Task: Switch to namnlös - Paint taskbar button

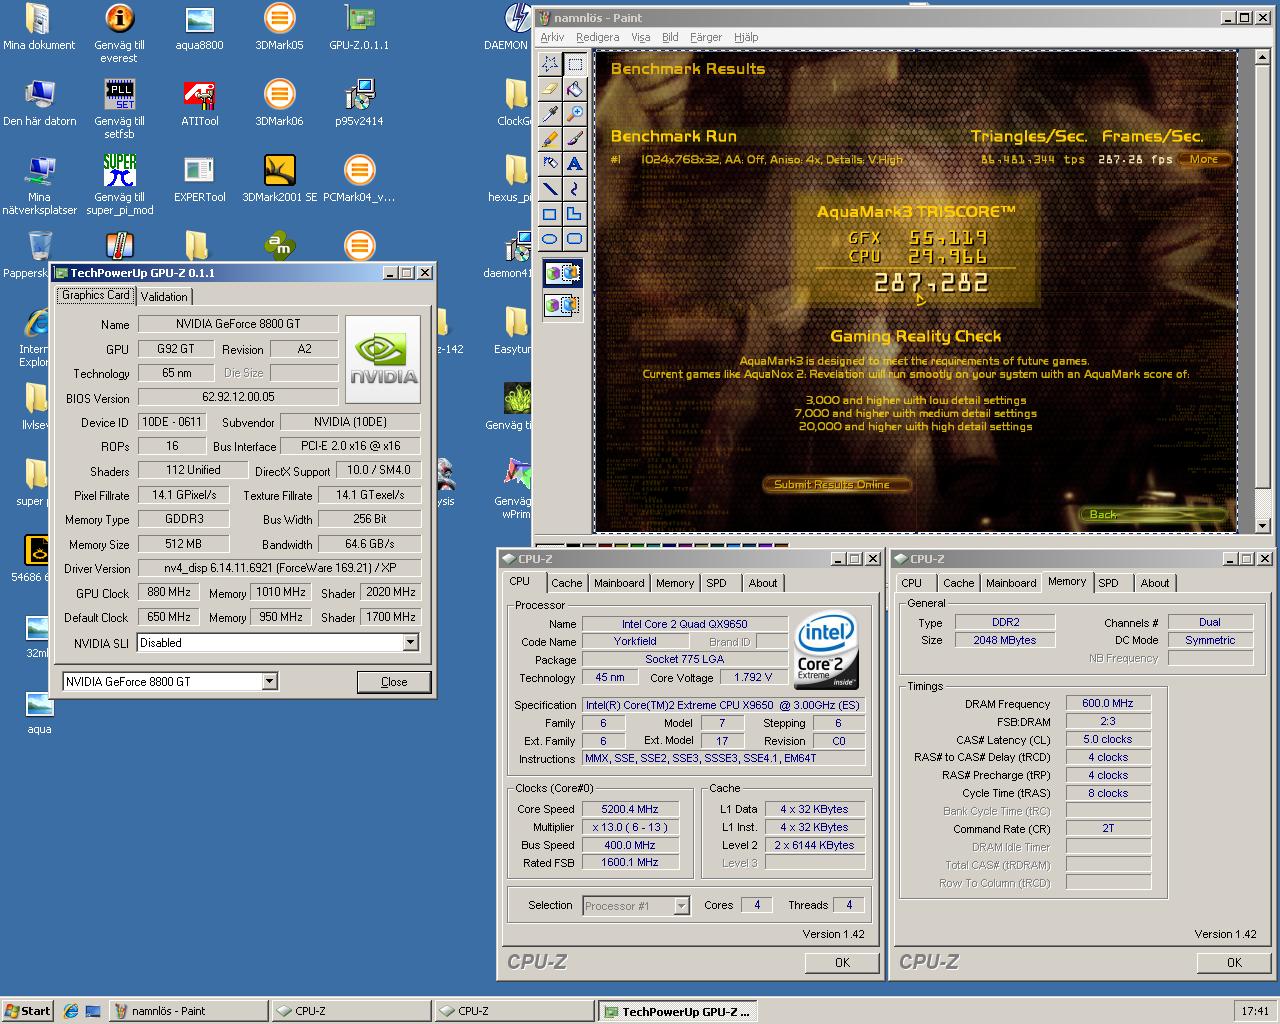Action: tap(187, 1011)
